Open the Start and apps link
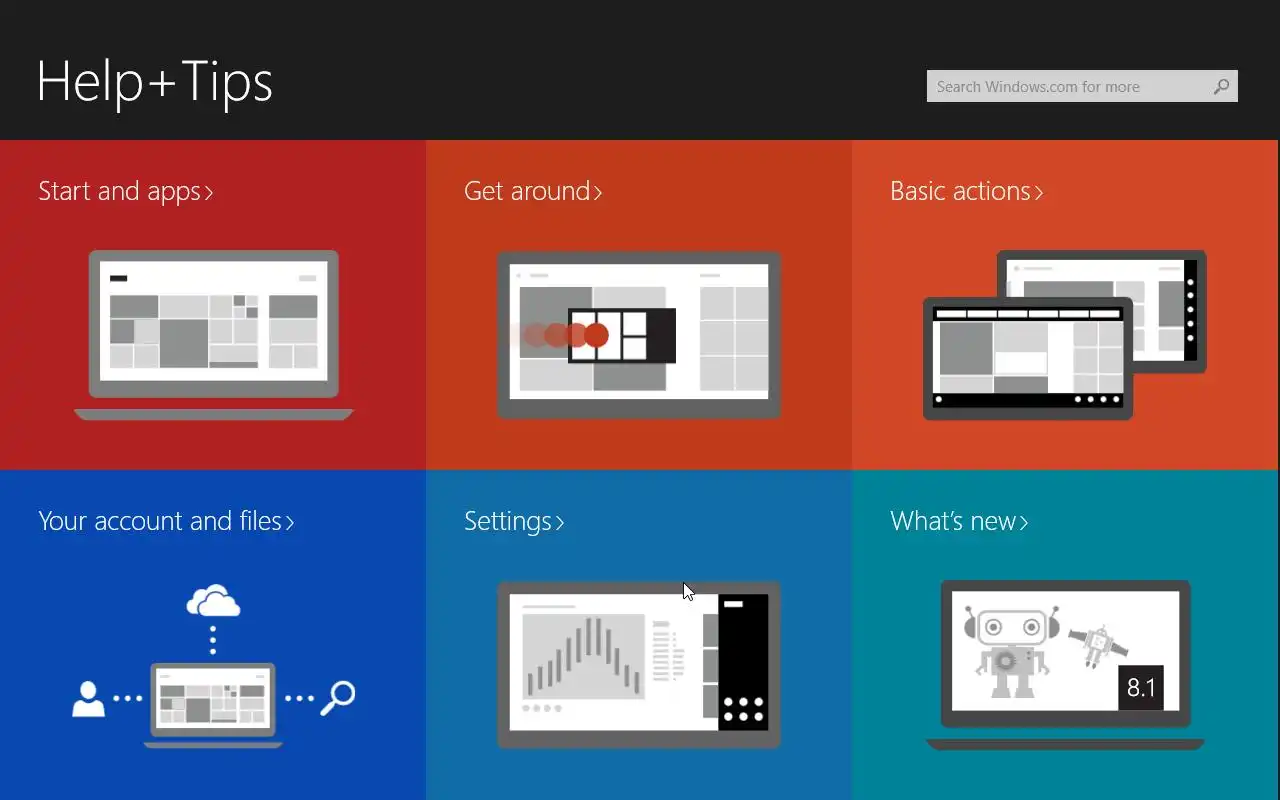 pos(126,191)
